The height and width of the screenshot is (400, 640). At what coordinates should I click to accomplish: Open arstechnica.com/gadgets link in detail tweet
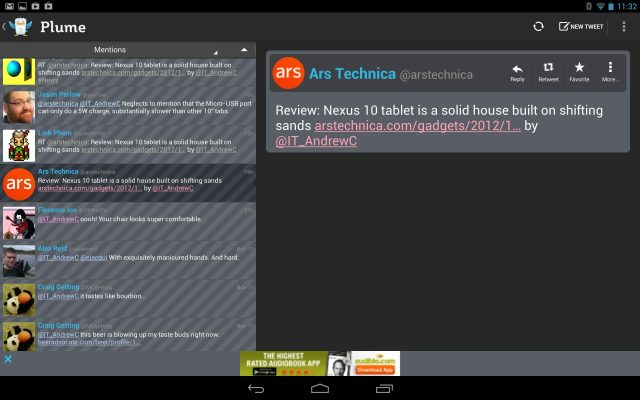(x=417, y=126)
